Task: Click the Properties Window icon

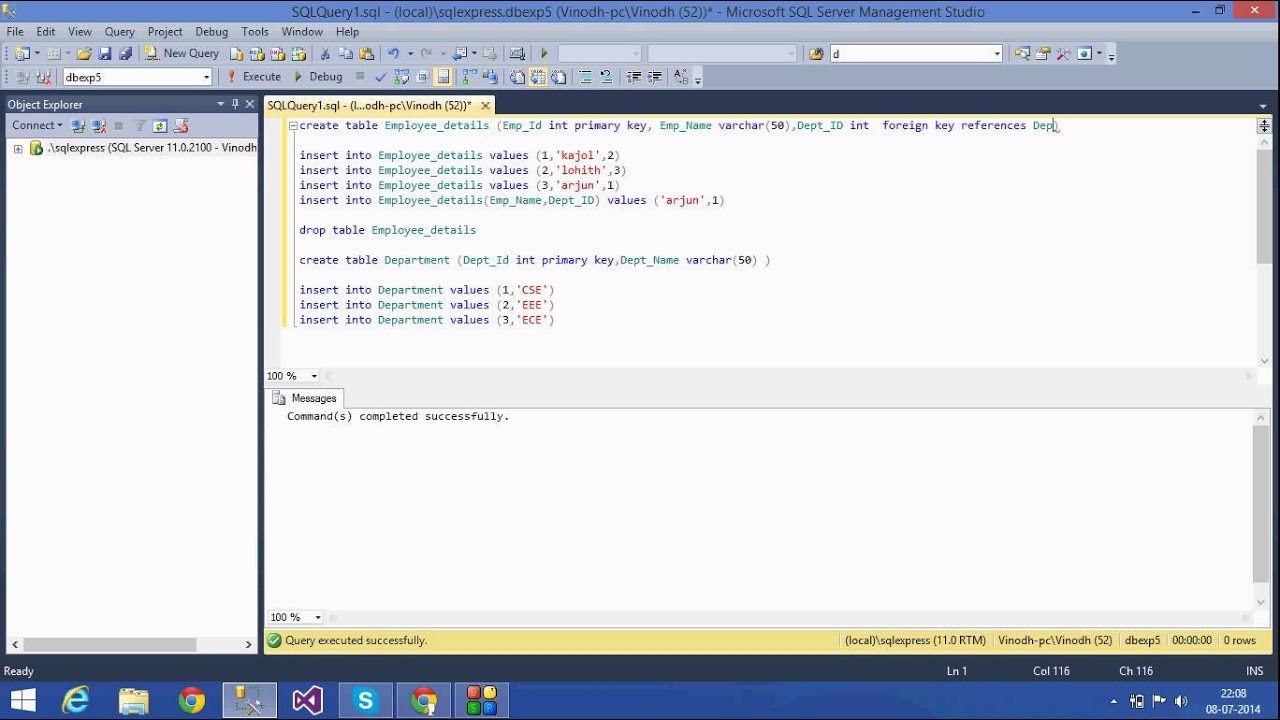Action: [x=1043, y=54]
